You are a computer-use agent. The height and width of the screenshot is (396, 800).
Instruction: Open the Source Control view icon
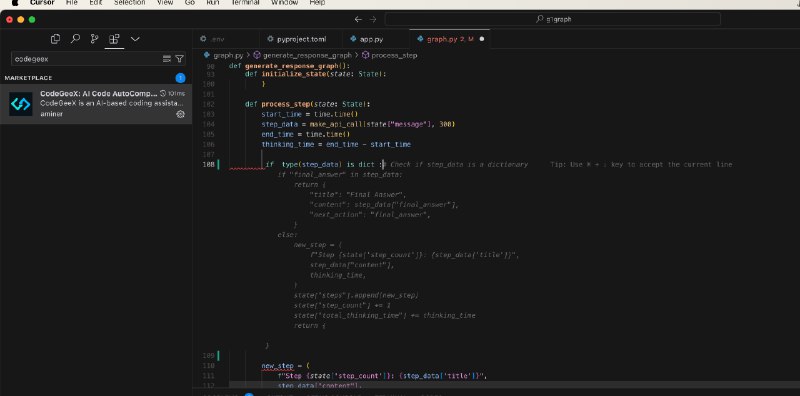pos(94,39)
